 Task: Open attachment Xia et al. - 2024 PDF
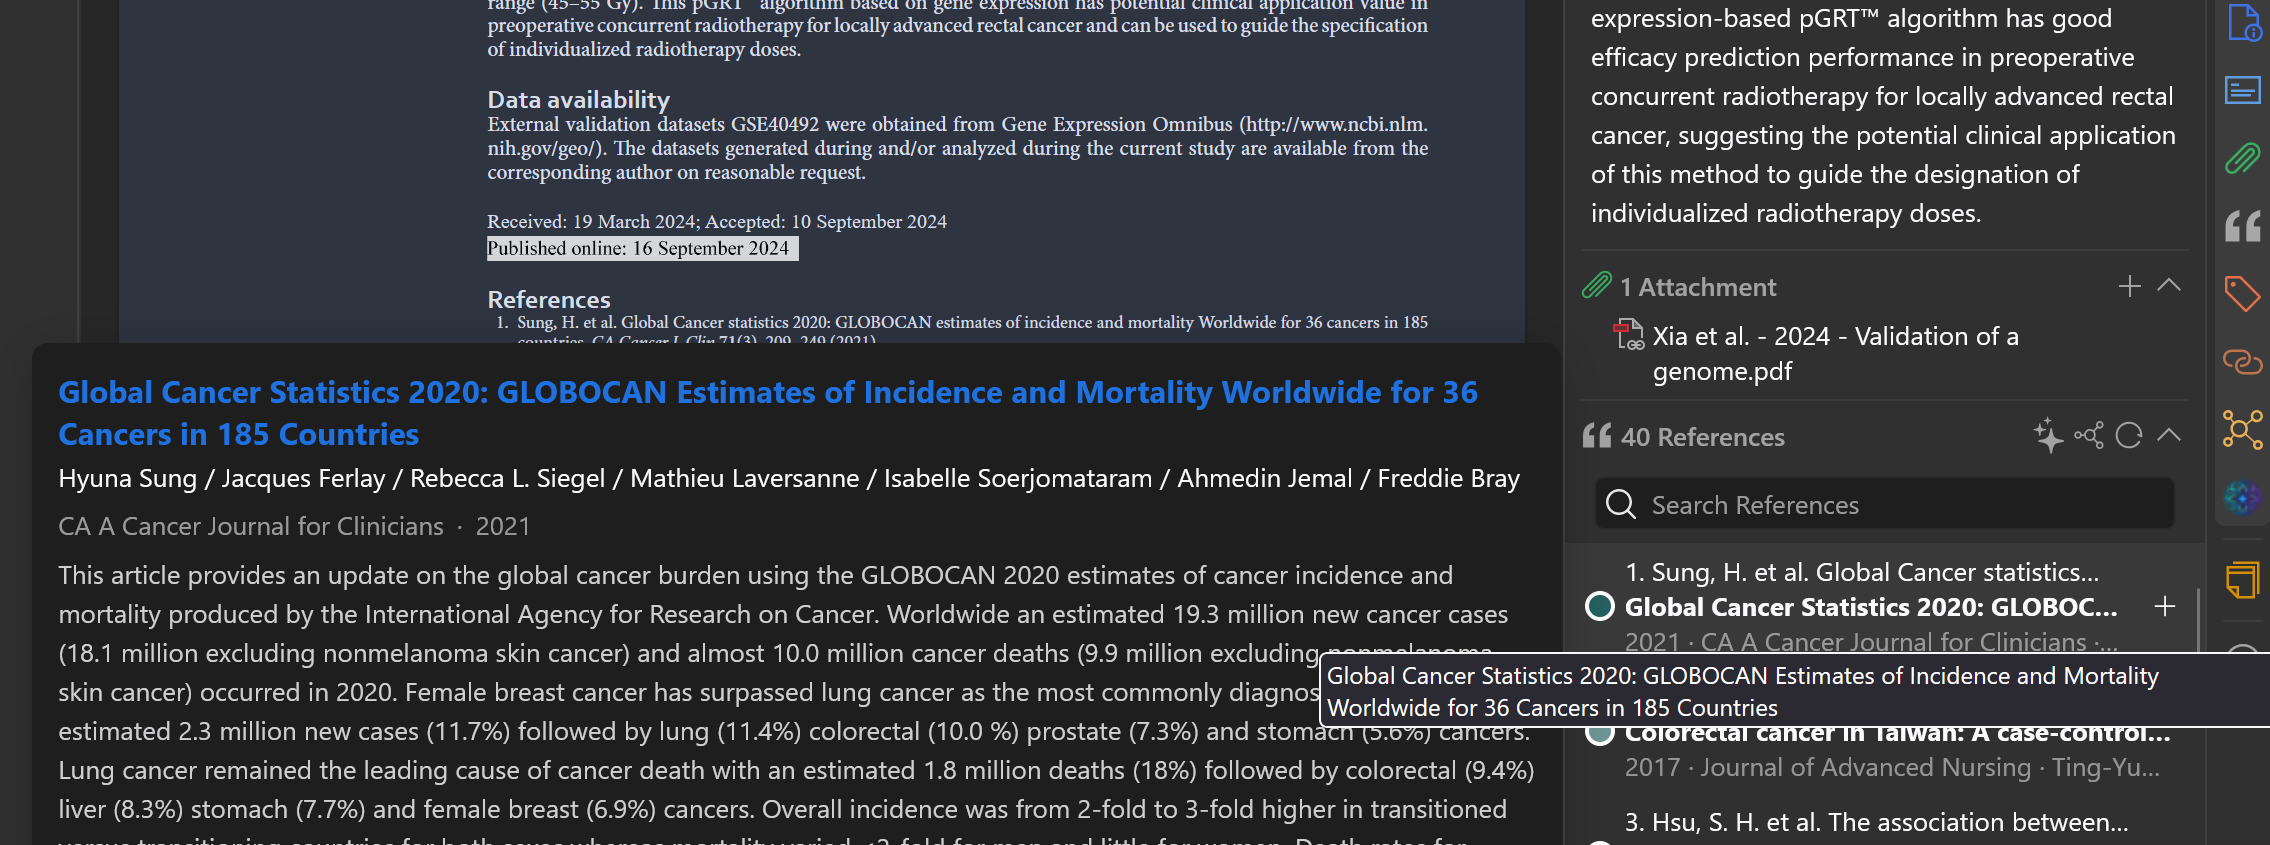(1835, 354)
